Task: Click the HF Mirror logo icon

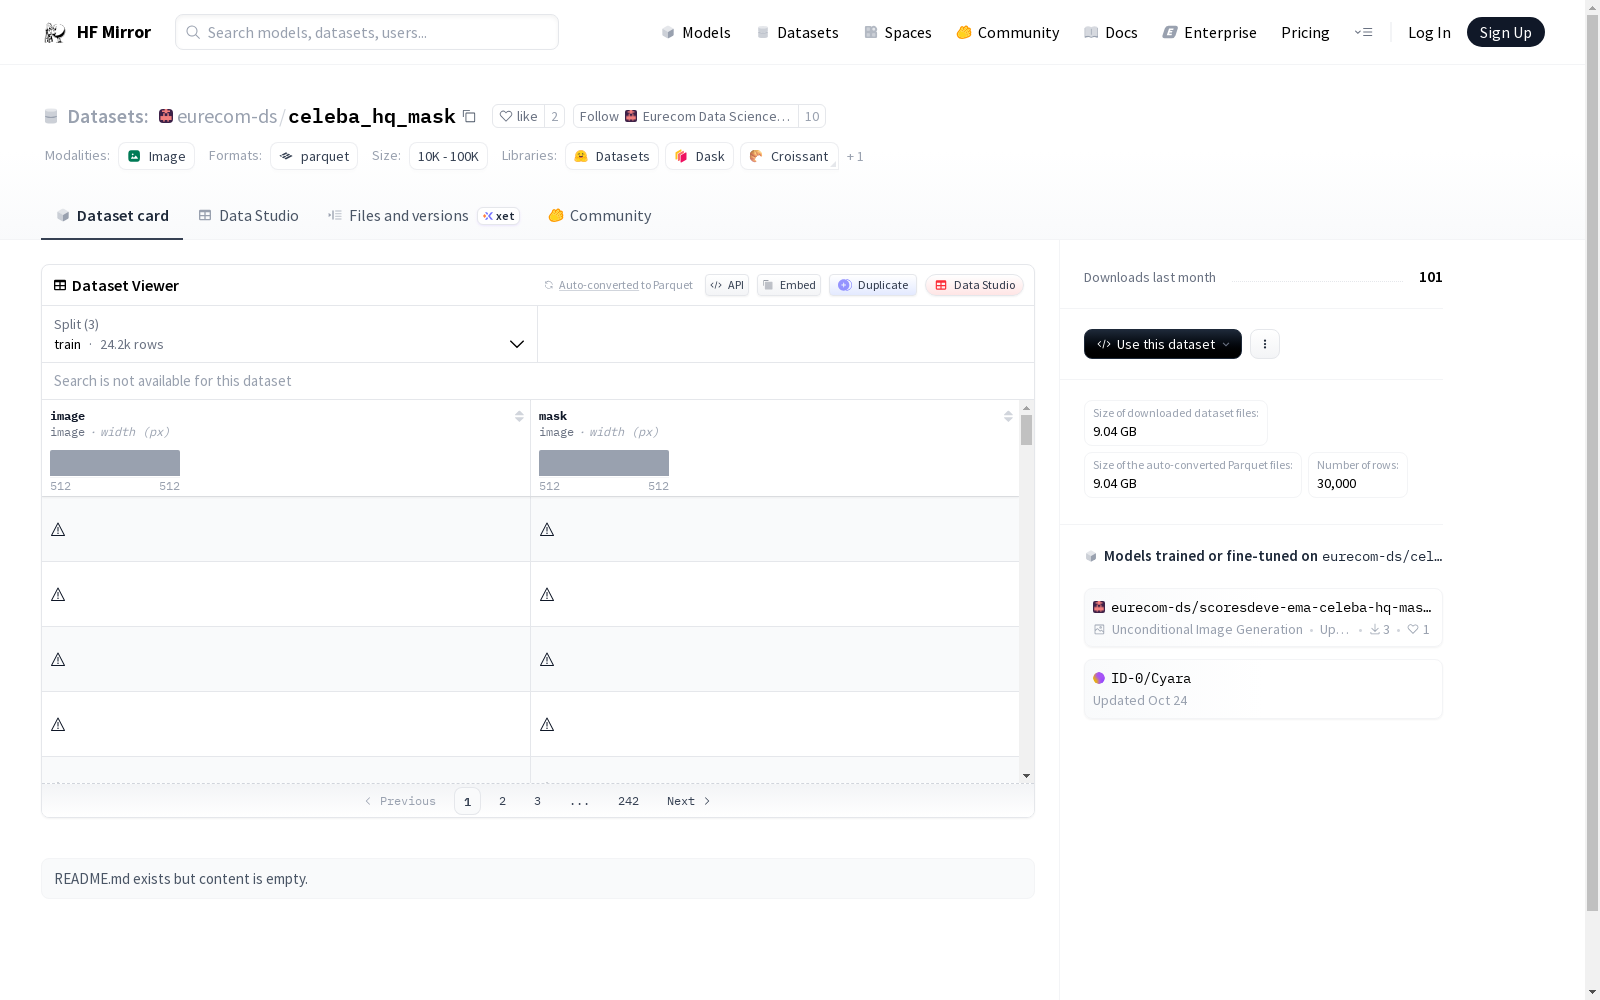Action: pos(55,33)
